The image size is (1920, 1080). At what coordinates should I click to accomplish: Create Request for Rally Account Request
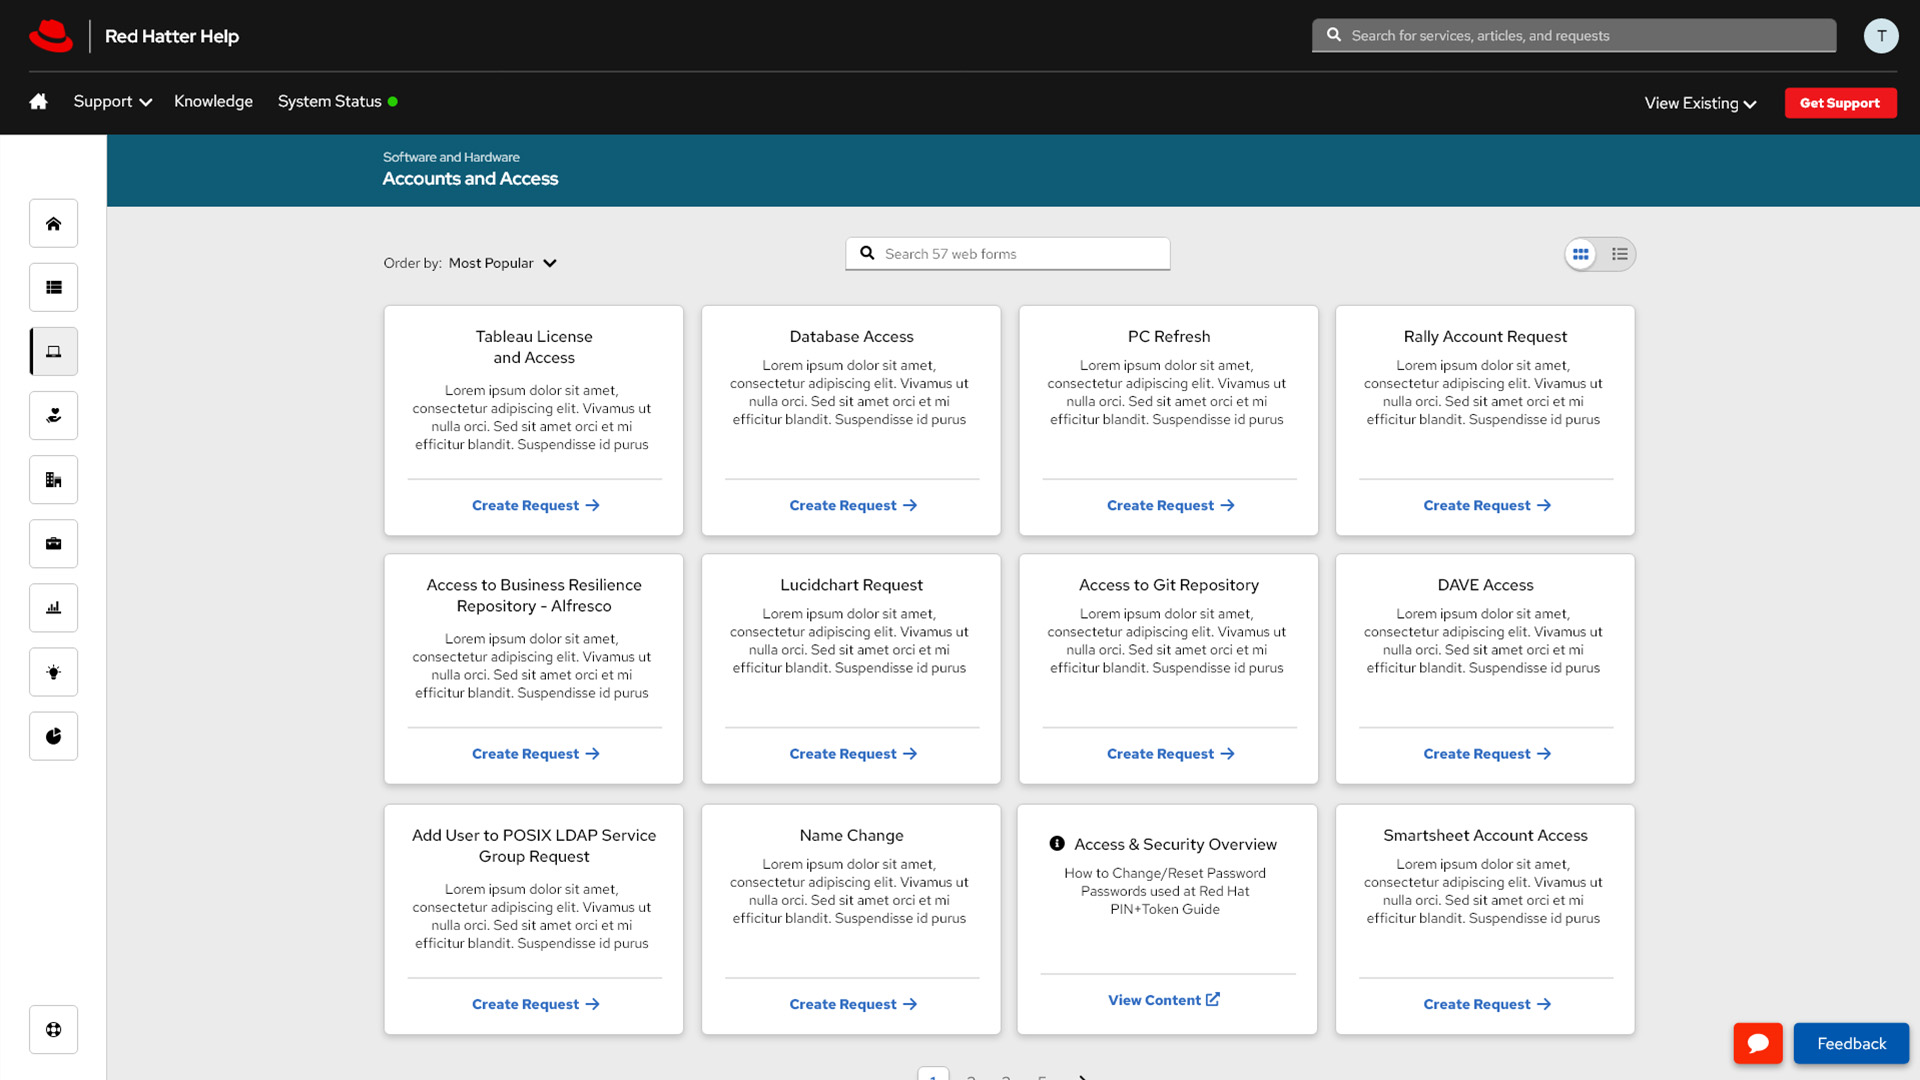[1487, 505]
